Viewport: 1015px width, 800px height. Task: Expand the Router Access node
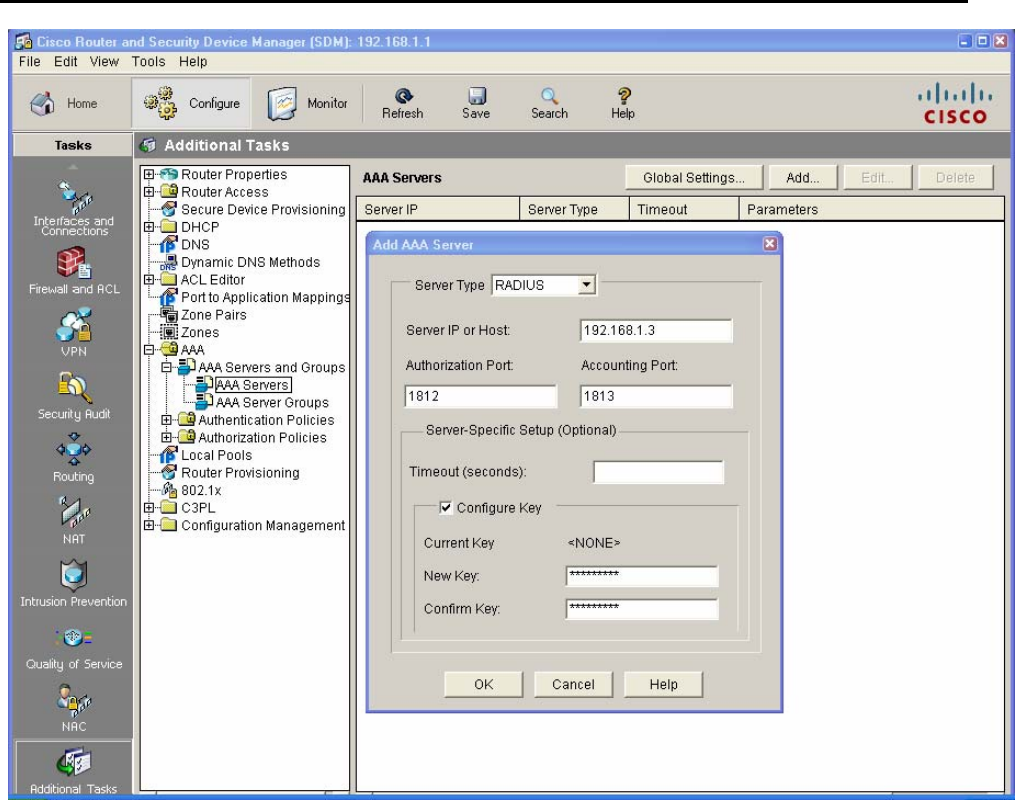149,192
